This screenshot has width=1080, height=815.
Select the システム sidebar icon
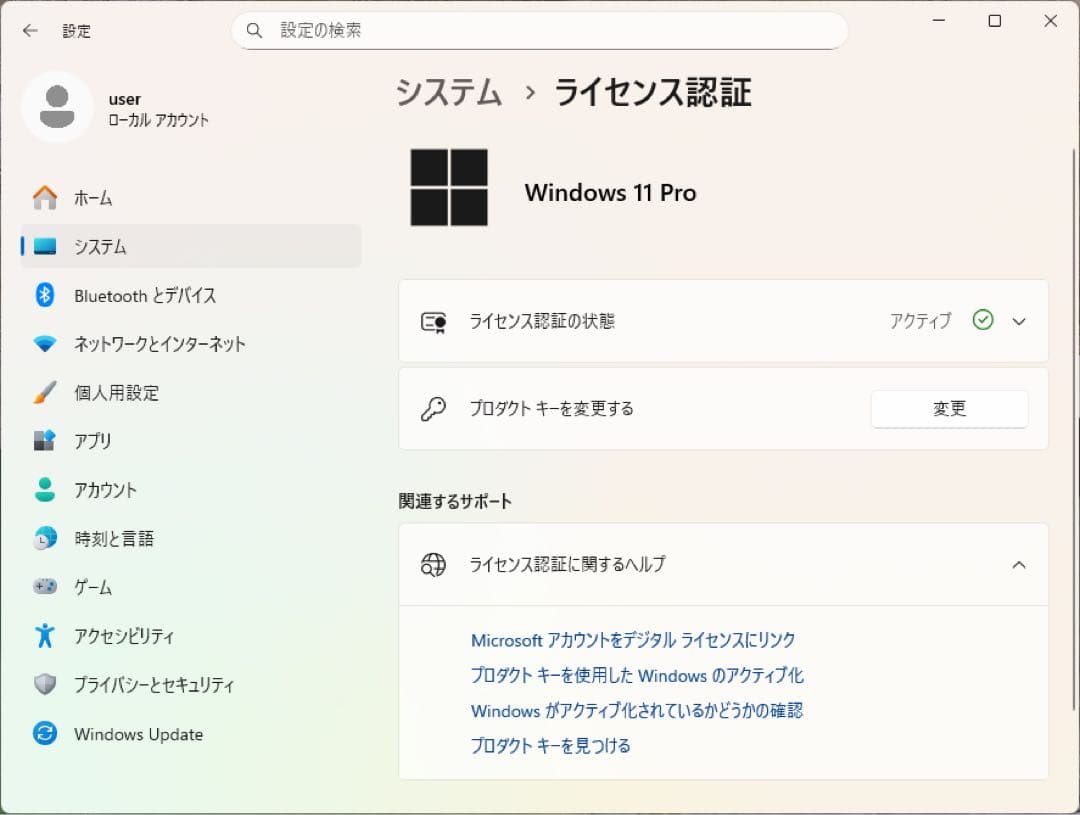(x=48, y=246)
